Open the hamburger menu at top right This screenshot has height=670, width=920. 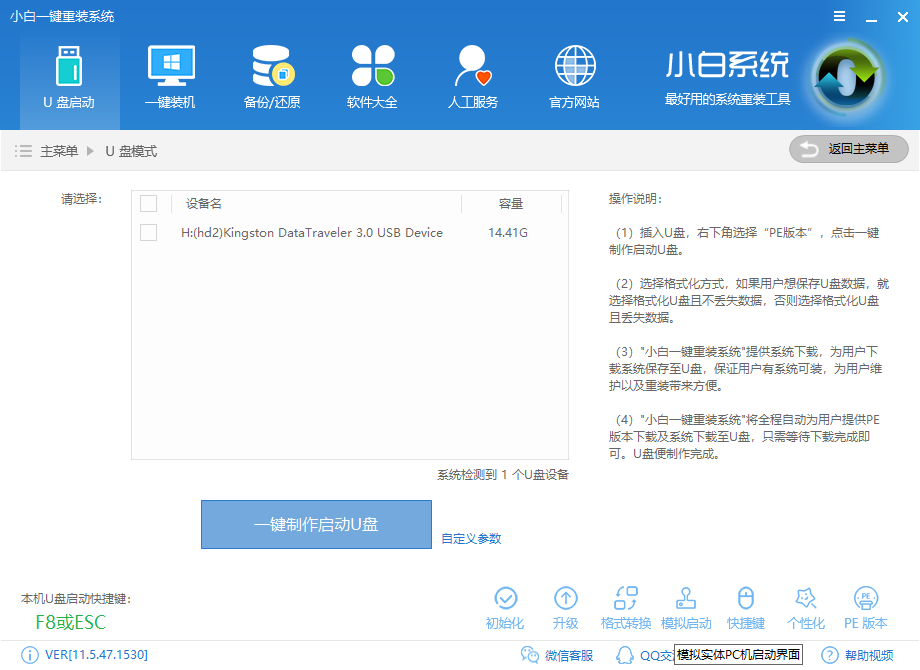839,16
